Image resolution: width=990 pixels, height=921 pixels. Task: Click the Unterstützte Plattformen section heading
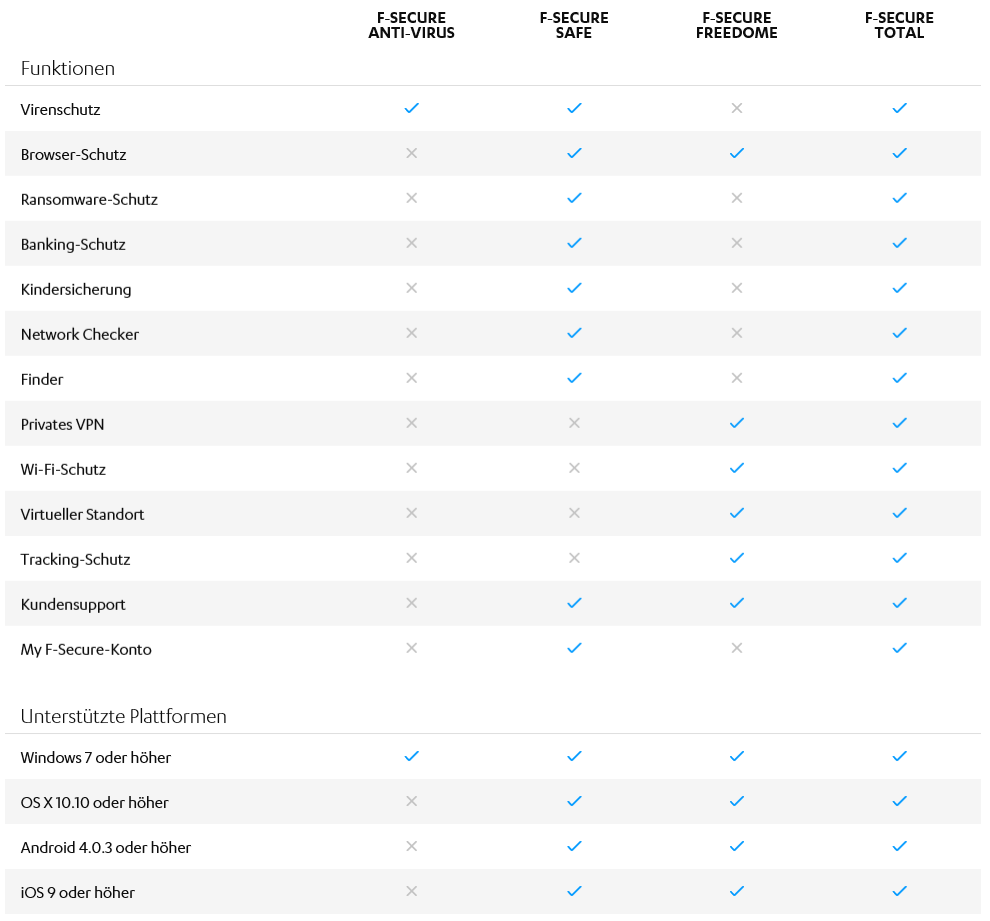(124, 717)
